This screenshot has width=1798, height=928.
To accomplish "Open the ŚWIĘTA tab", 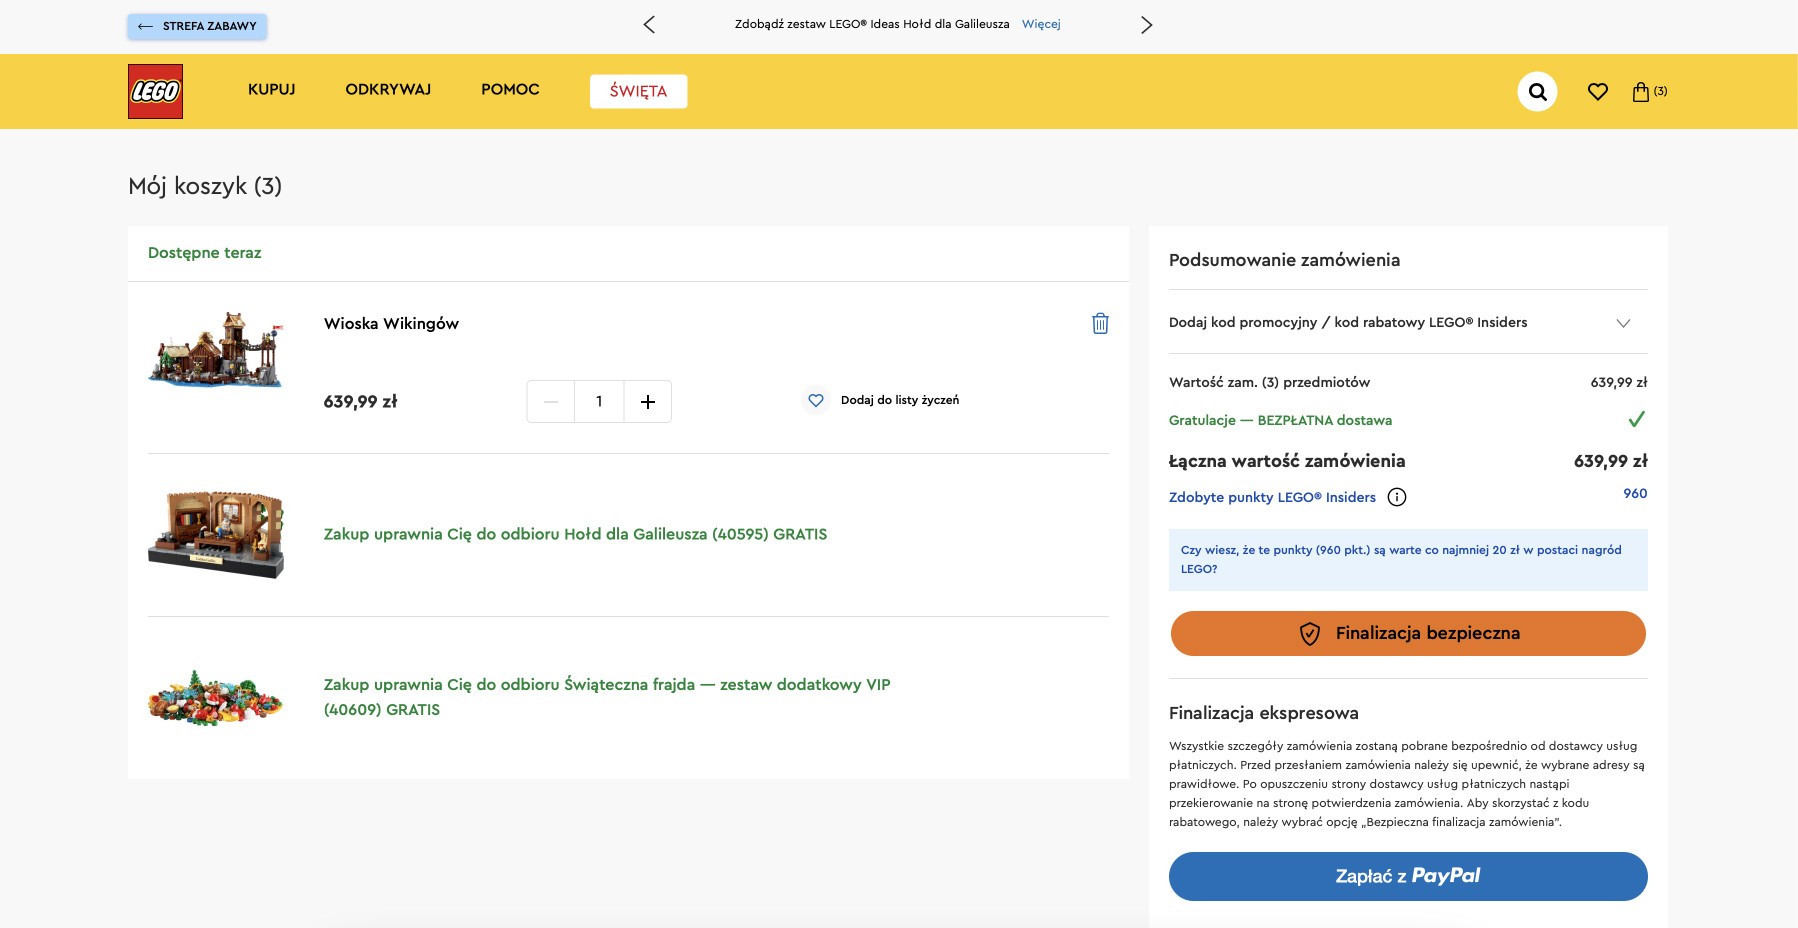I will click(x=638, y=91).
